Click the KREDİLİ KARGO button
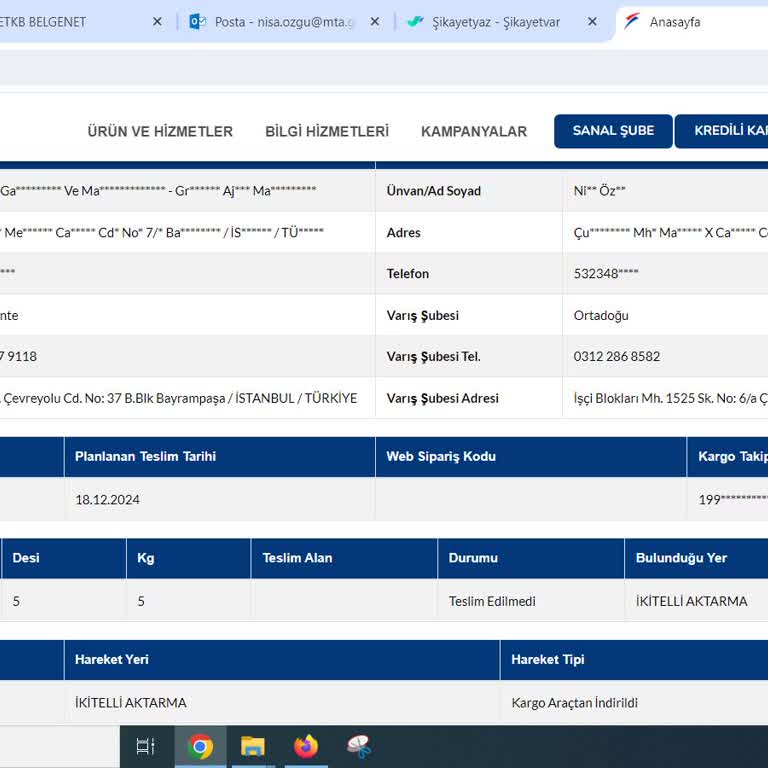The height and width of the screenshot is (768, 768). (x=721, y=131)
